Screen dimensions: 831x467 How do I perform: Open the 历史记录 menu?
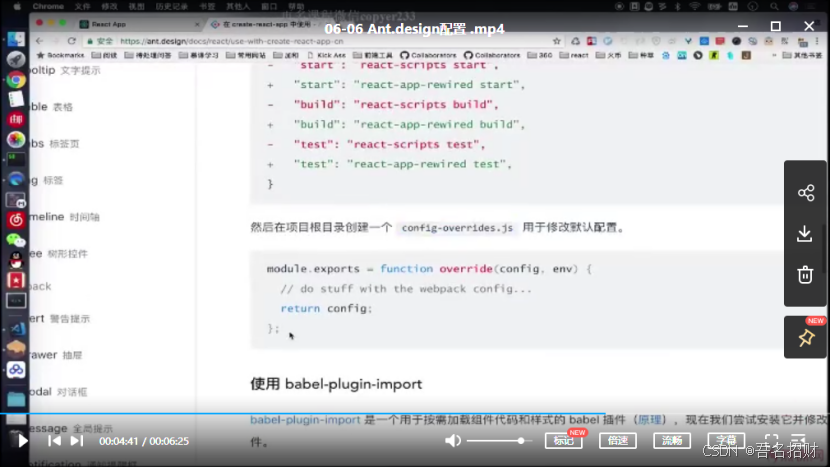click(172, 6)
